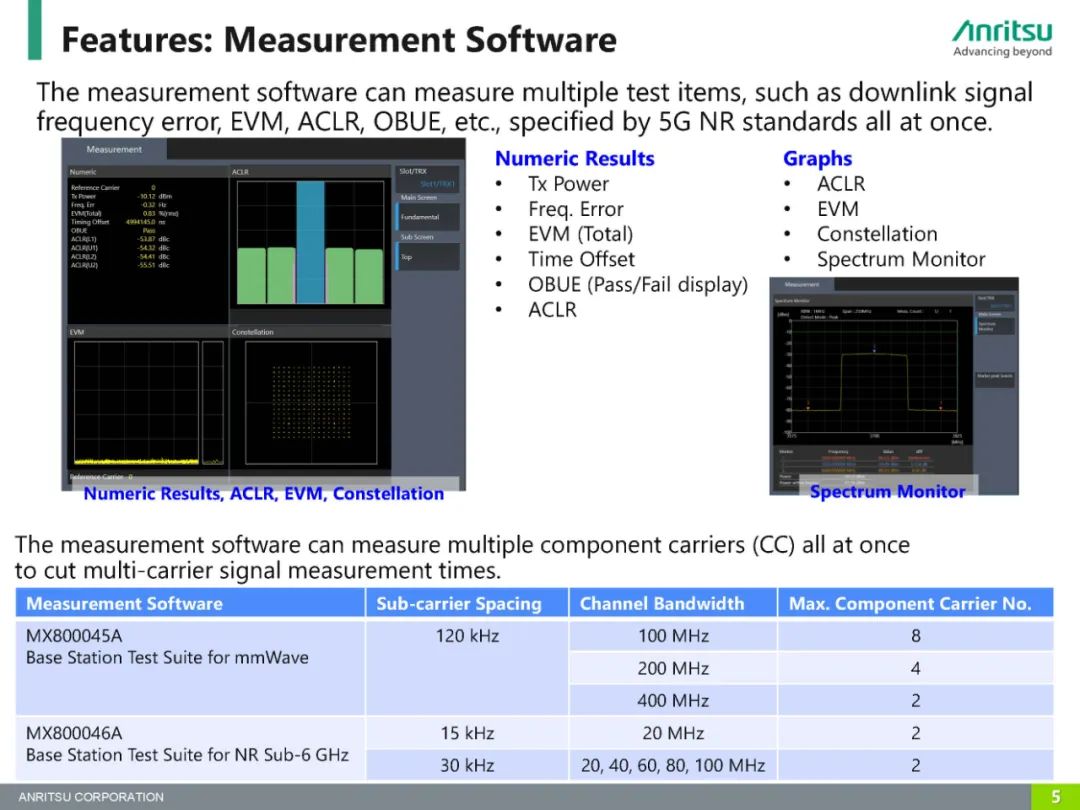Screen dimensions: 1080x810
Task: Click the 'Numeric Results' blue heading
Action: (x=574, y=158)
